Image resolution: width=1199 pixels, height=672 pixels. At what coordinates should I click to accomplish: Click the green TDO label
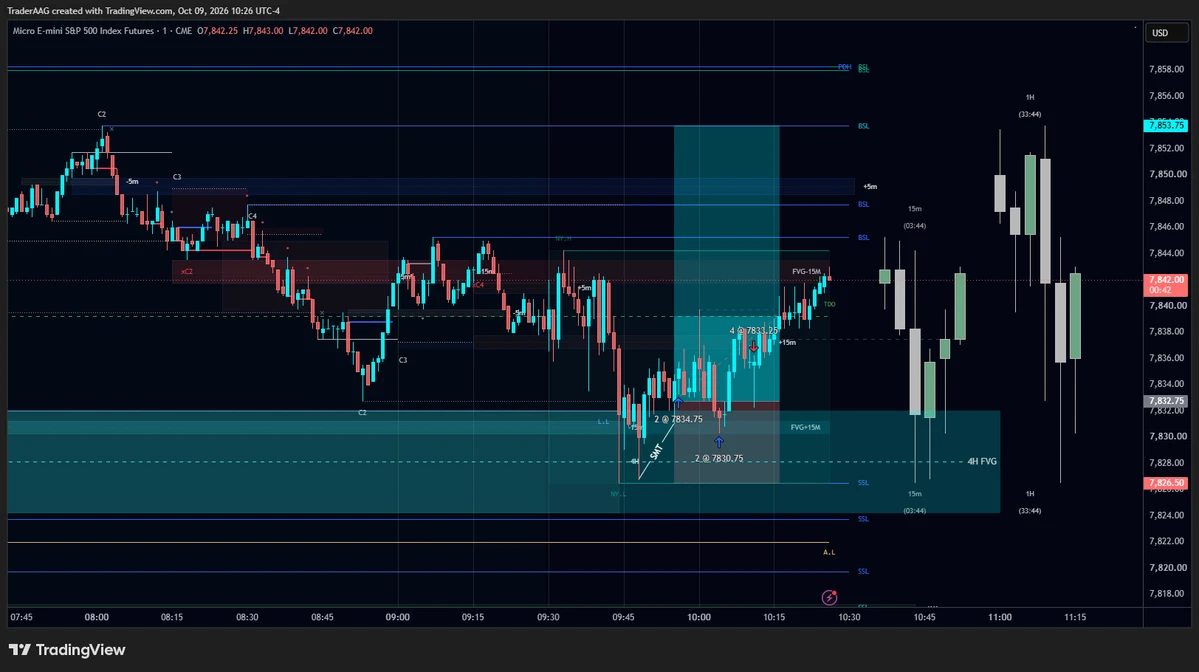pos(830,304)
